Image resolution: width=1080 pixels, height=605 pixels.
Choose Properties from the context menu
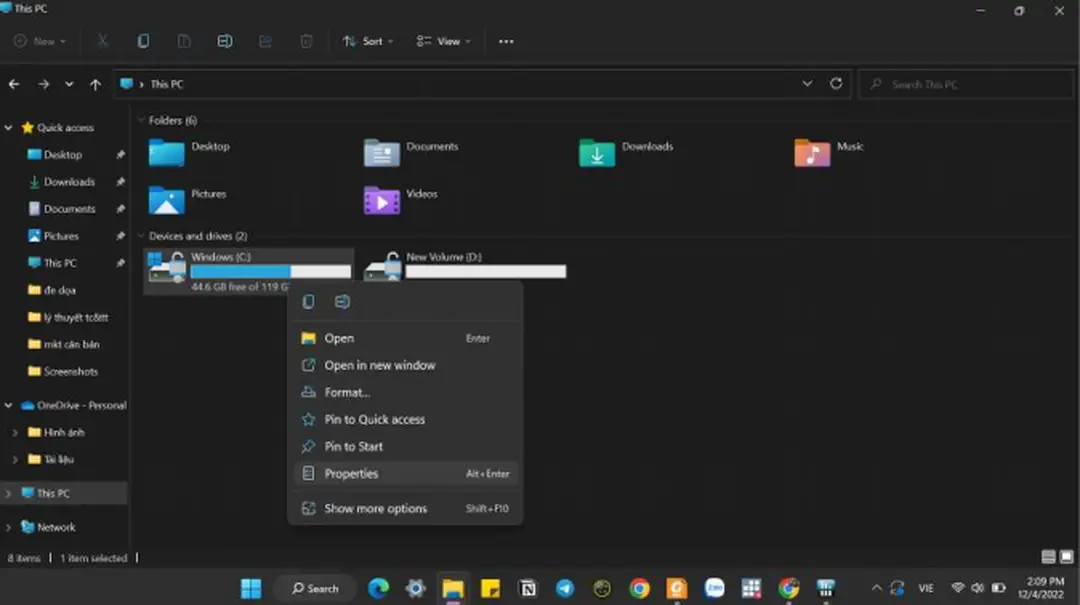351,474
